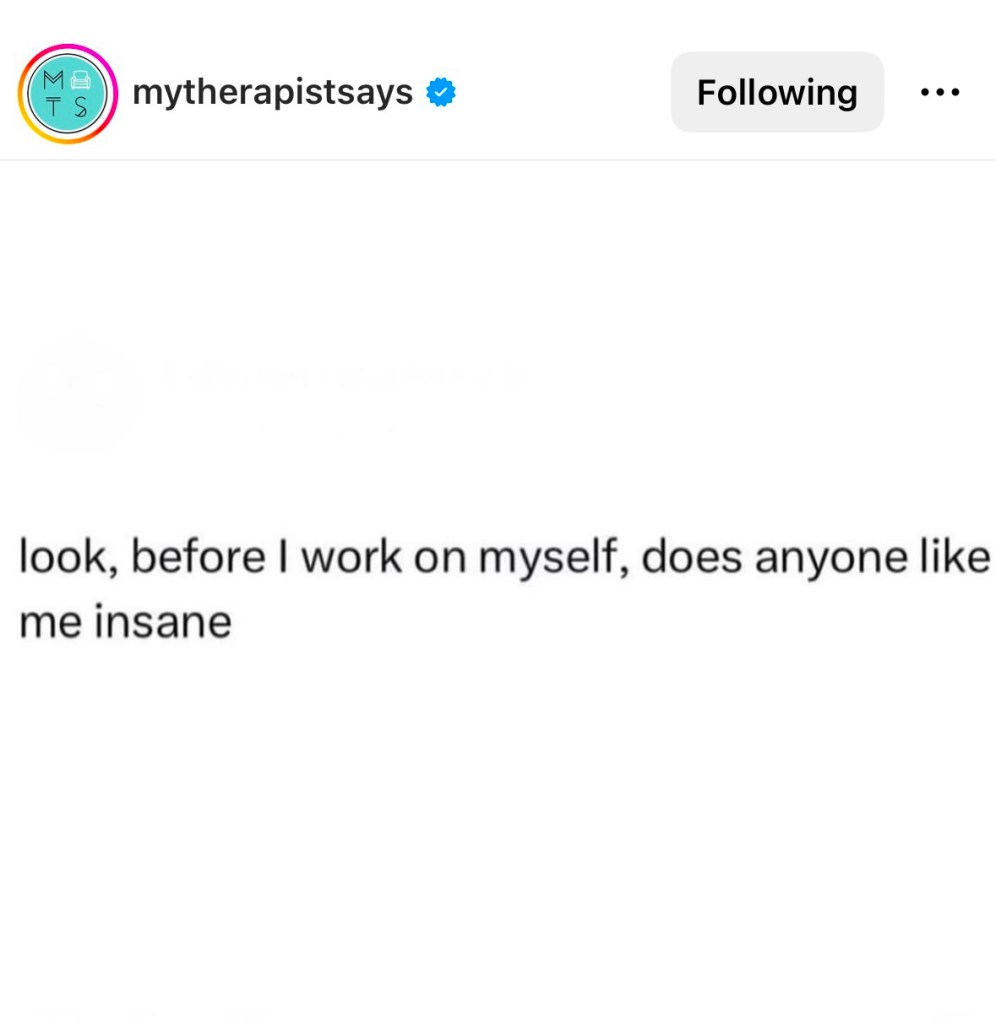Click the blue verified badge
The image size is (996, 1023).
(x=441, y=93)
